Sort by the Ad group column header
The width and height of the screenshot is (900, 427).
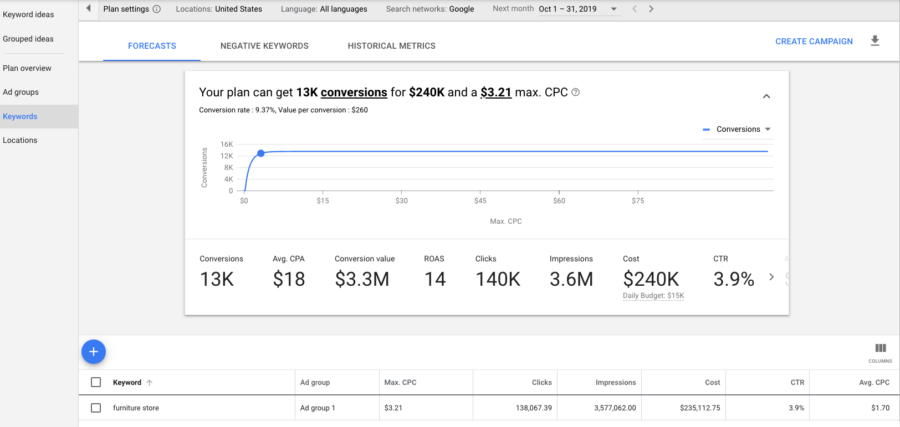[x=315, y=382]
